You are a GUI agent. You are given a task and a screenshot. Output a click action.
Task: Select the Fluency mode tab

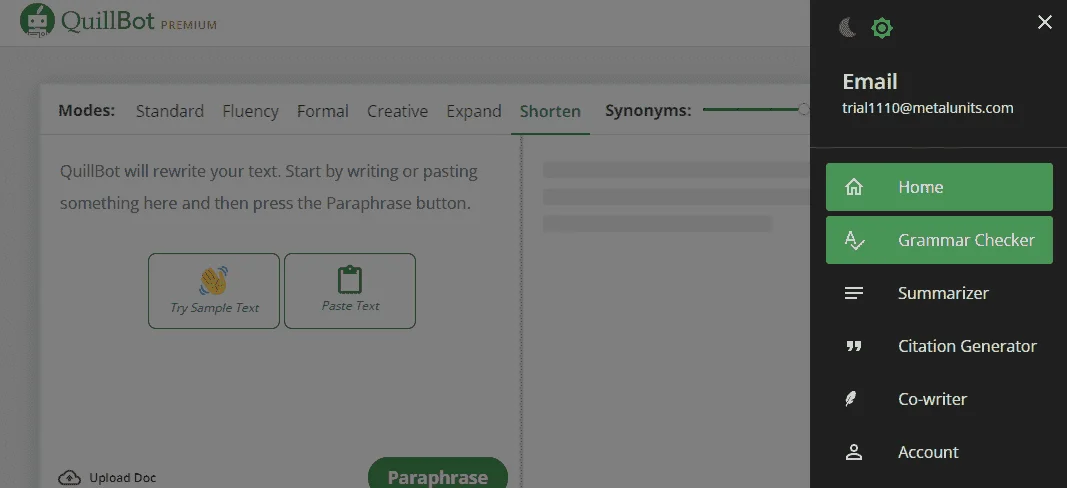pos(250,111)
